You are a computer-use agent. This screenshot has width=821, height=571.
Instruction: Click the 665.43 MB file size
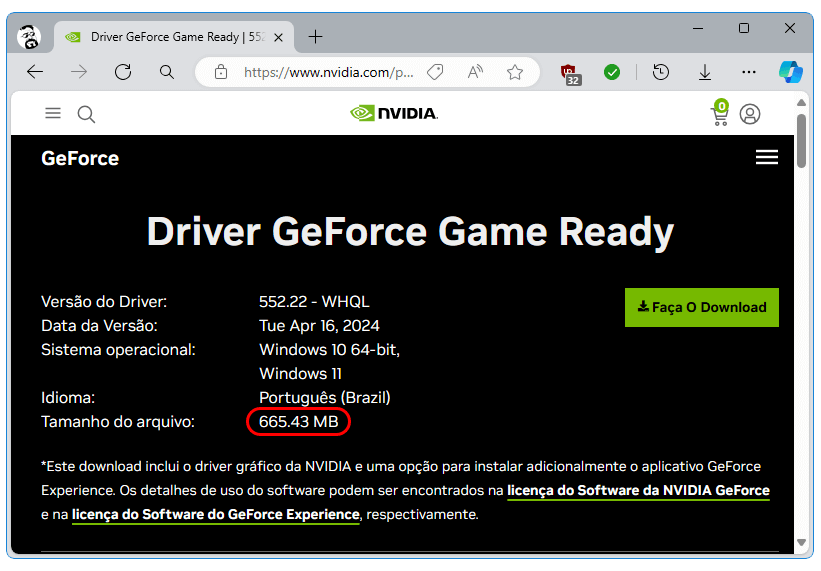298,422
